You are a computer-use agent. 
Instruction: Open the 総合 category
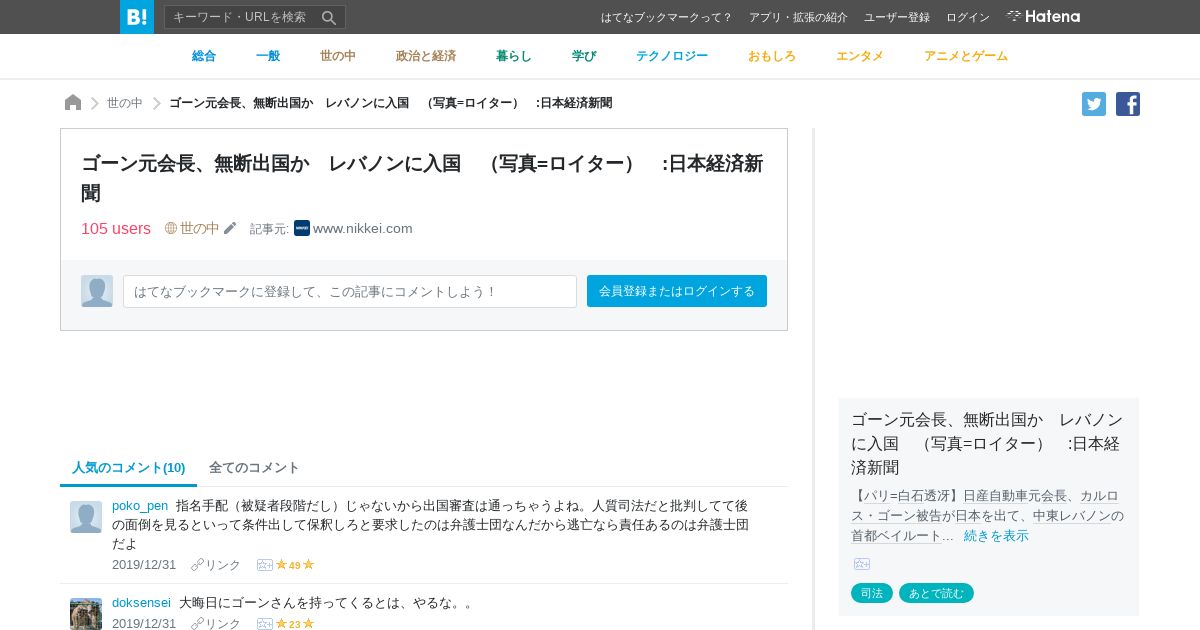click(x=204, y=56)
